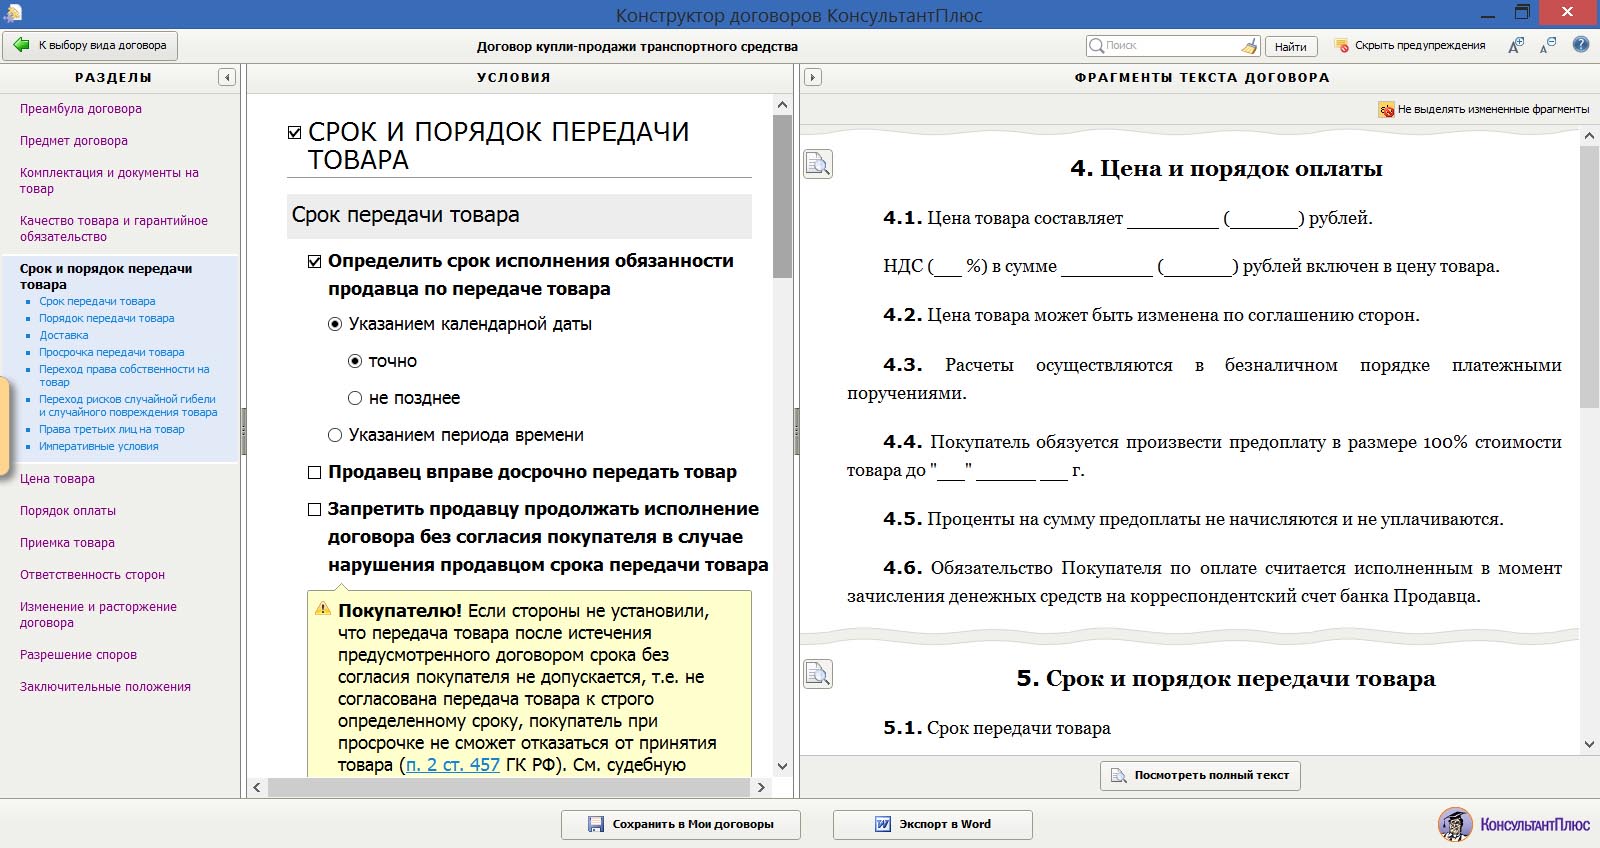Open Порядок оплаты section
1600x848 pixels.
(x=68, y=511)
